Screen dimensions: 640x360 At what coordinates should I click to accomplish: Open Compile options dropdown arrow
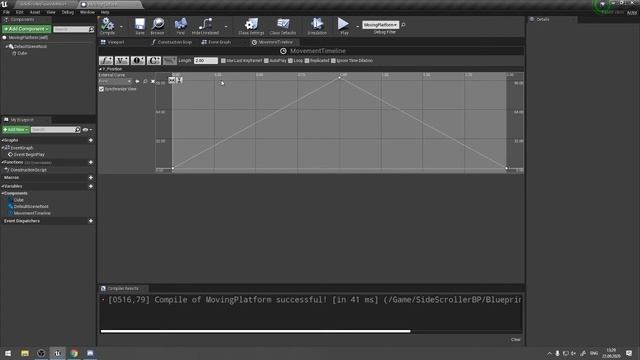(121, 27)
